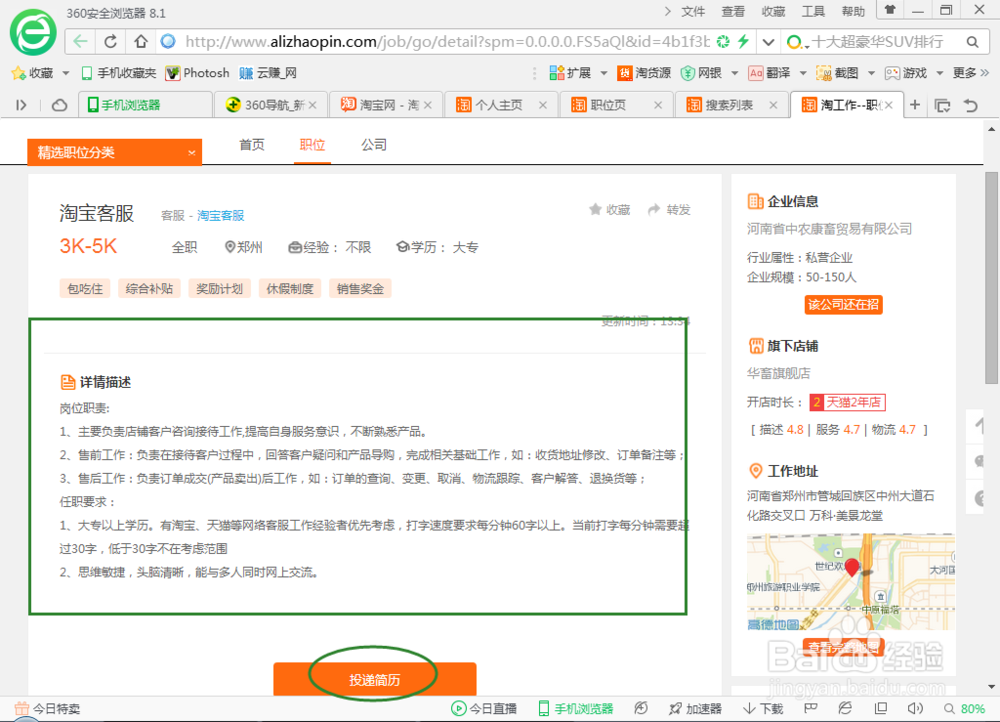
Task: Switch to the 手机浏览器 tab
Action: 145,105
